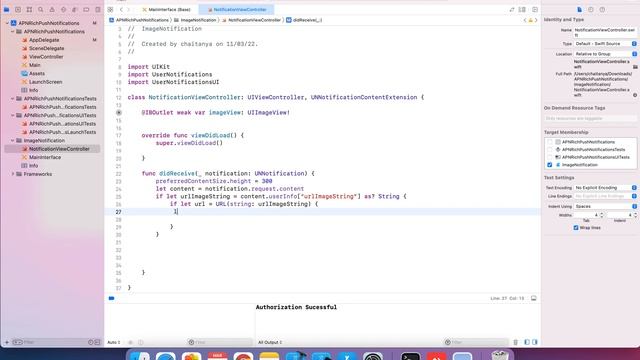Clear console with the trash icon
640x360 pixels.
(x=516, y=342)
